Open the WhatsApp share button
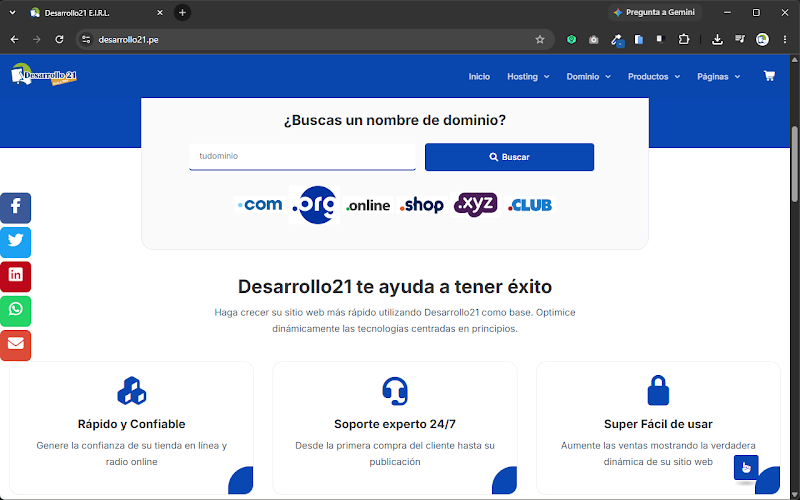This screenshot has height=500, width=800. click(15, 310)
